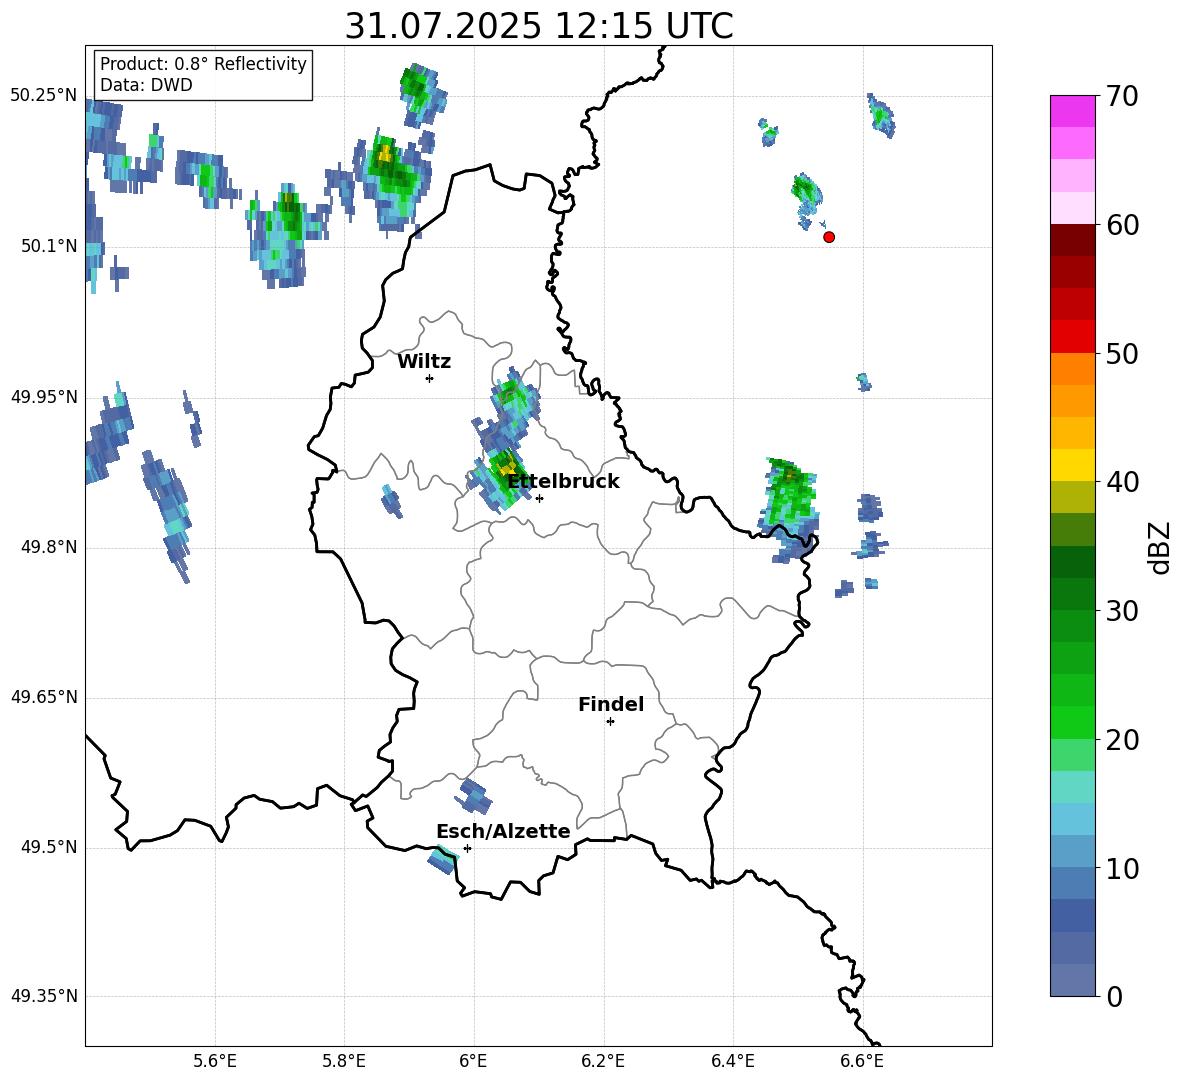Click the 10 tick on the colorbar
The height and width of the screenshot is (1081, 1184).
1121,869
